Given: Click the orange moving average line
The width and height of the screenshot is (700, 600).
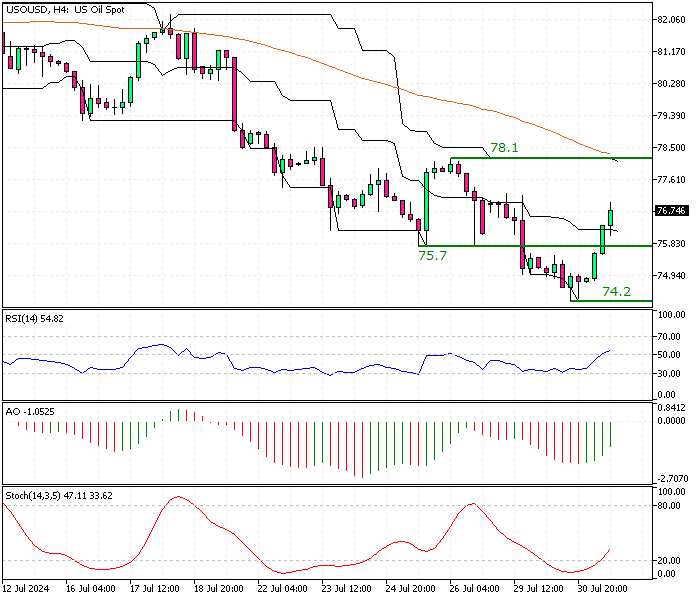Looking at the screenshot, I should 312,60.
